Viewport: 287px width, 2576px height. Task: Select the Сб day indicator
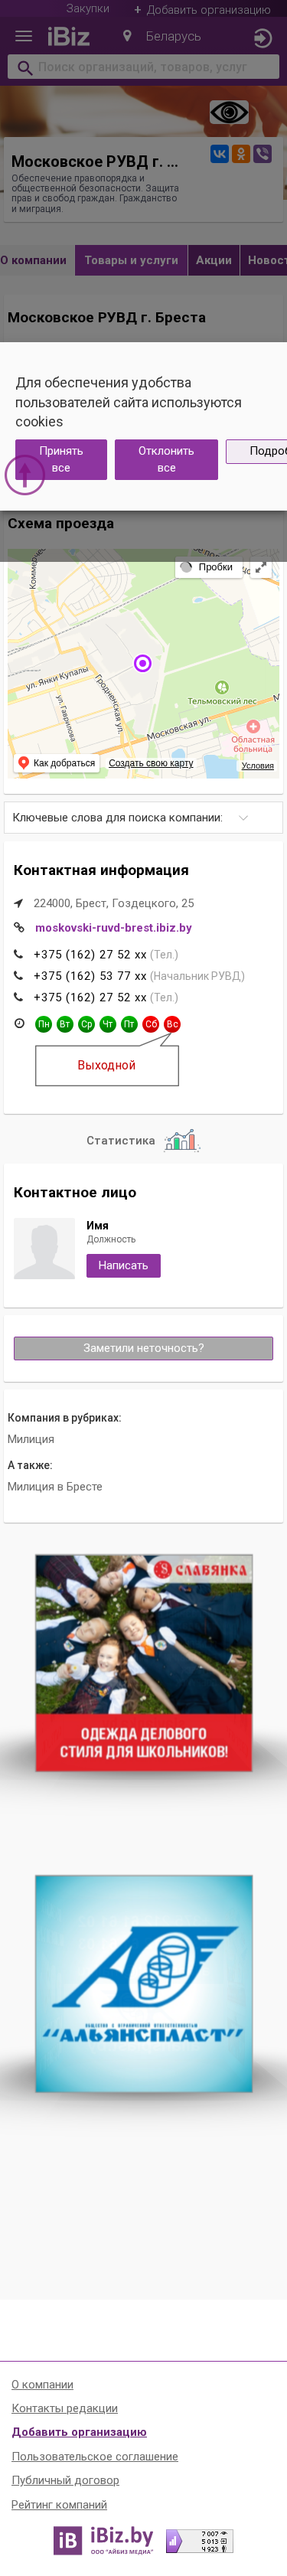tap(151, 1024)
